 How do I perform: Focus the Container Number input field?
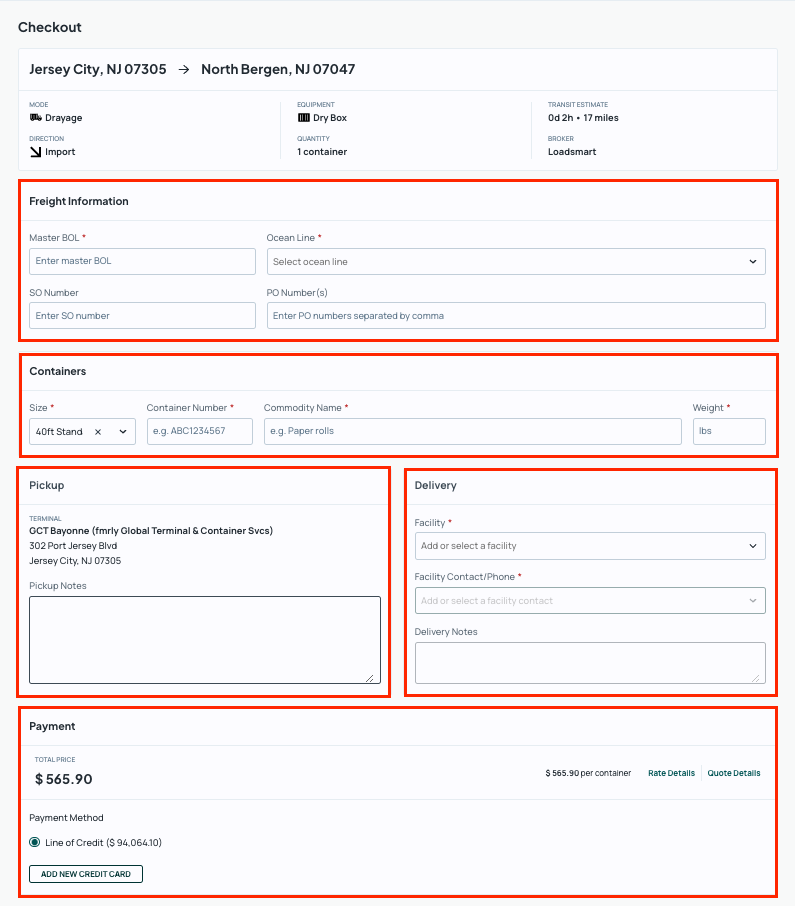[x=199, y=431]
